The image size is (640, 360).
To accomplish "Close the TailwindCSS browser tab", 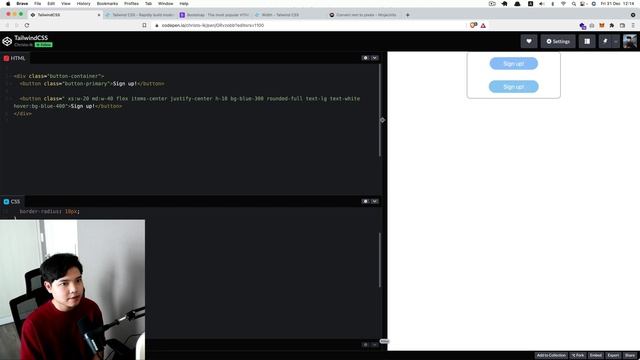I will click(99, 15).
